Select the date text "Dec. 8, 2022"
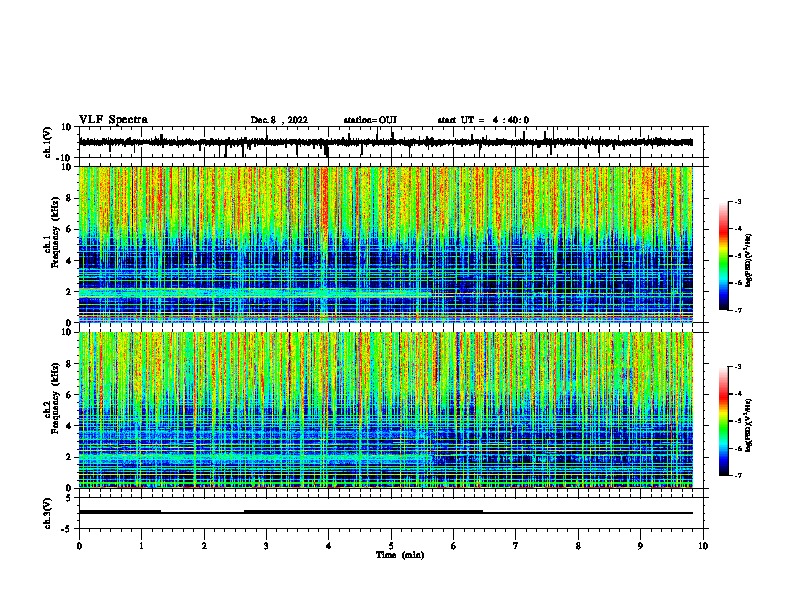 pyautogui.click(x=279, y=120)
